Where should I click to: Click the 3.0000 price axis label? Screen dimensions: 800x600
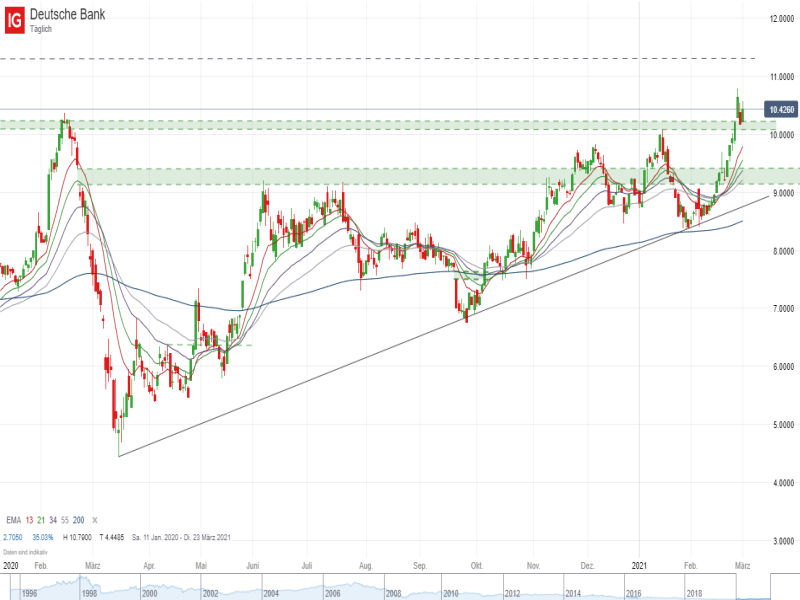click(783, 541)
